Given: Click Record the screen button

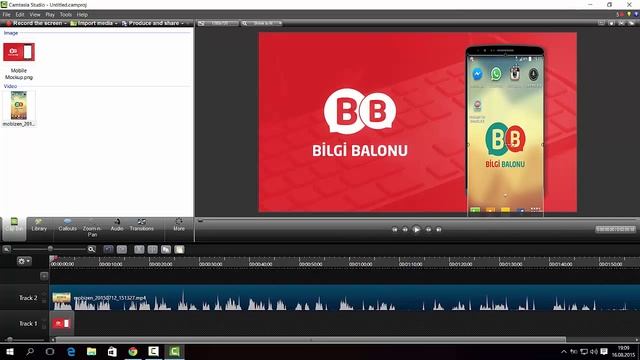Looking at the screenshot, I should click(34, 23).
